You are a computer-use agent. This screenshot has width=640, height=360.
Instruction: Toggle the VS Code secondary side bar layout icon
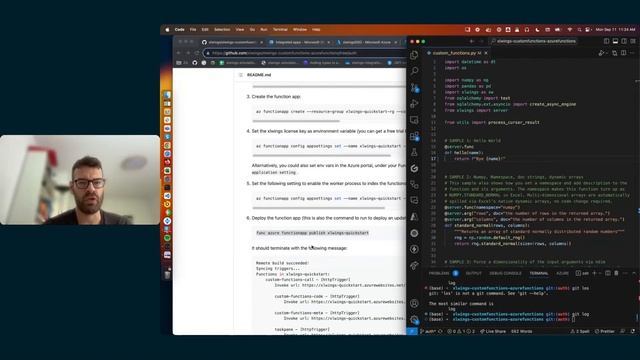(x=624, y=41)
